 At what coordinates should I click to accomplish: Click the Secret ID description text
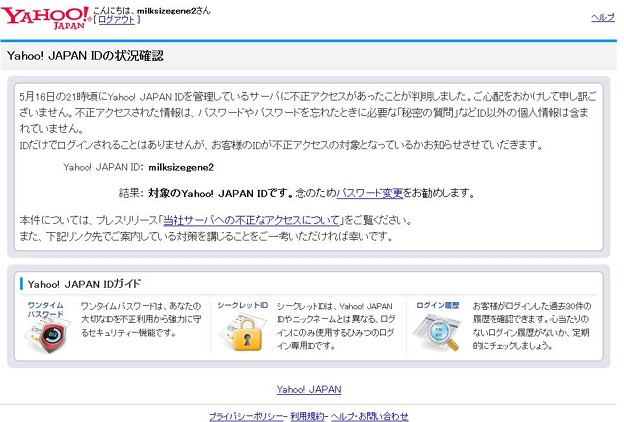click(336, 326)
